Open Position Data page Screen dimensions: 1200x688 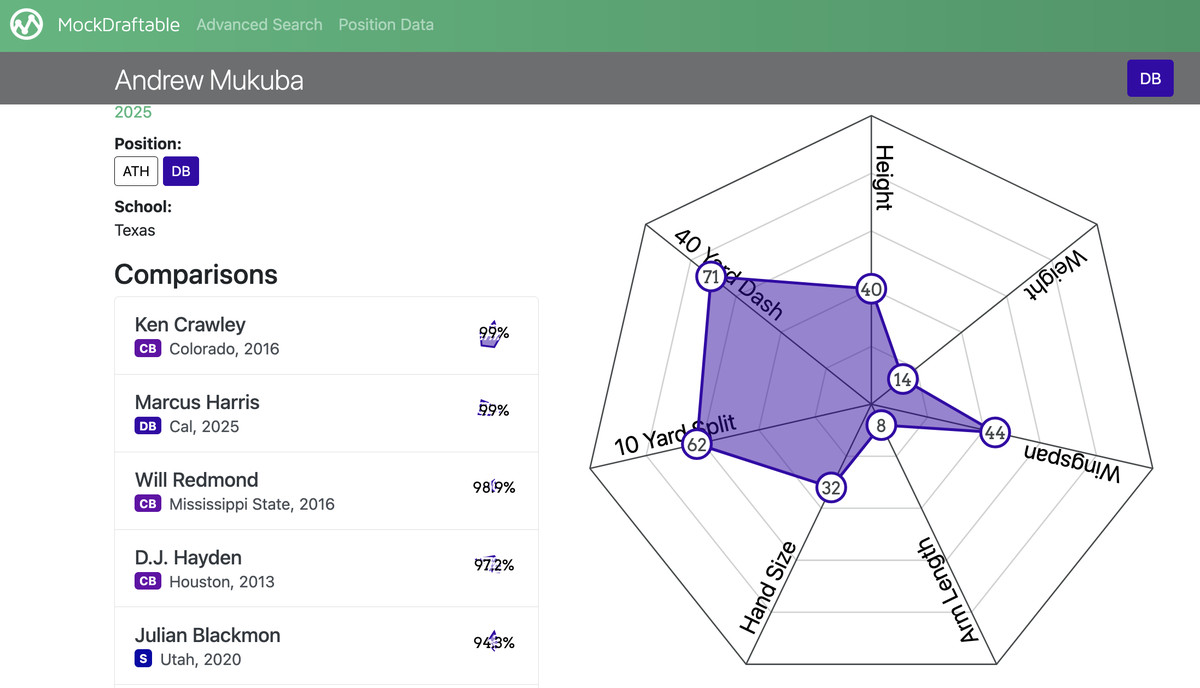point(386,25)
